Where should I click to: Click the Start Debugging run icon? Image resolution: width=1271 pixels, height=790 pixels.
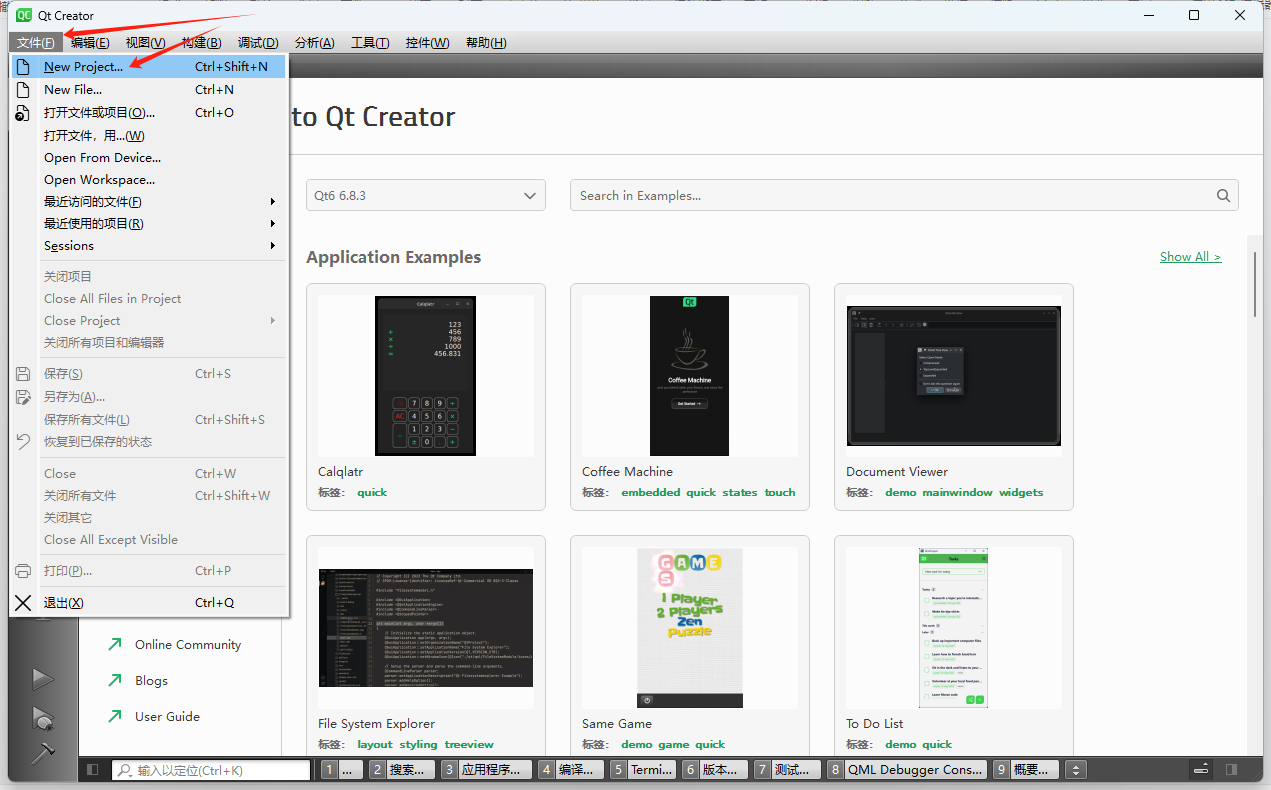[42, 717]
